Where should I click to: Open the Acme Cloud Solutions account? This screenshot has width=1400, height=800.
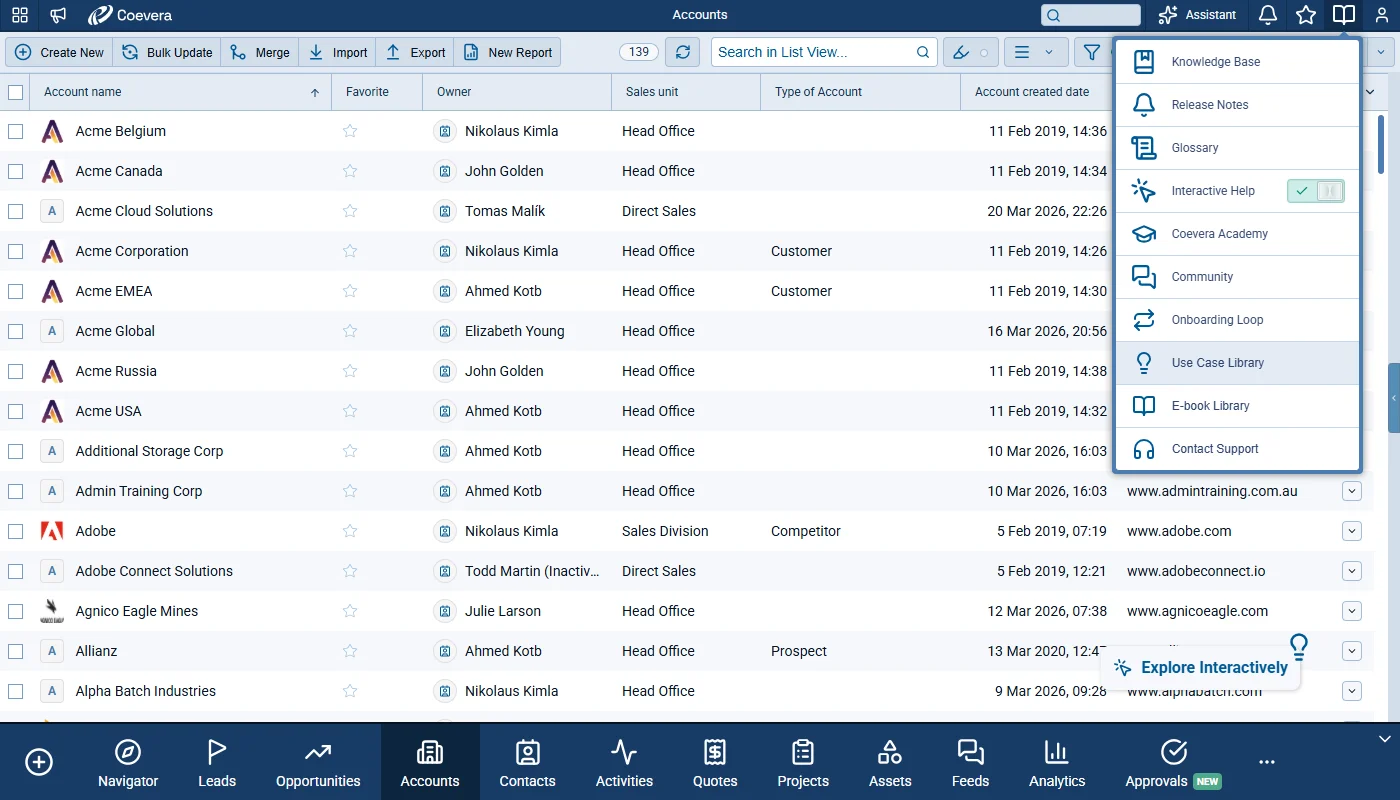[x=144, y=211]
